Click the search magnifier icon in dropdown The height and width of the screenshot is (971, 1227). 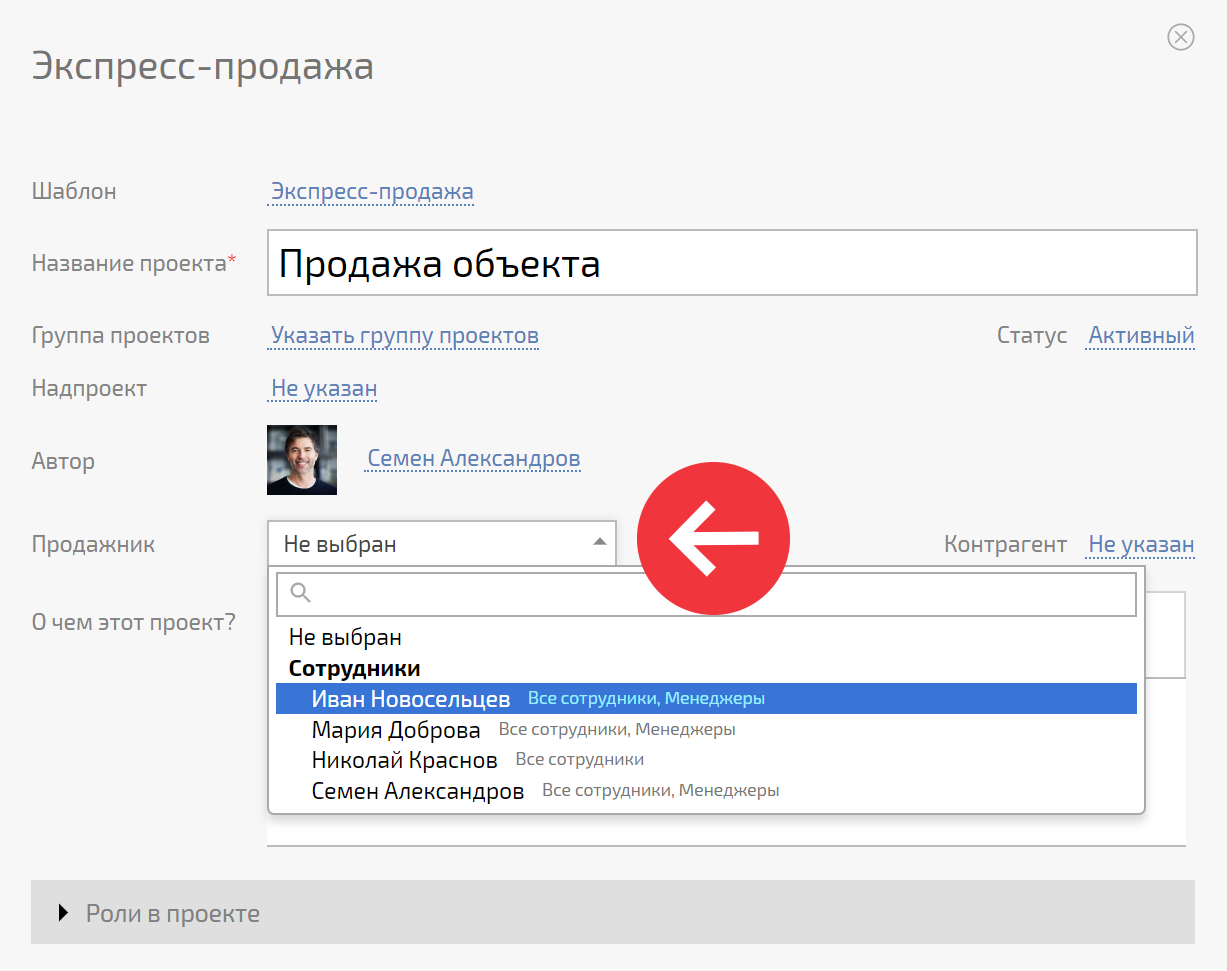[x=300, y=593]
